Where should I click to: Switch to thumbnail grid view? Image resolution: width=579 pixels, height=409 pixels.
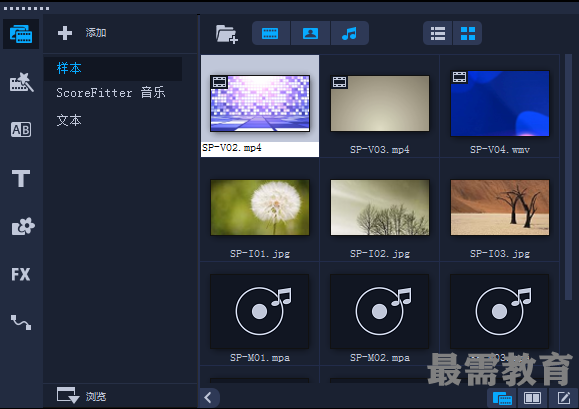point(468,34)
